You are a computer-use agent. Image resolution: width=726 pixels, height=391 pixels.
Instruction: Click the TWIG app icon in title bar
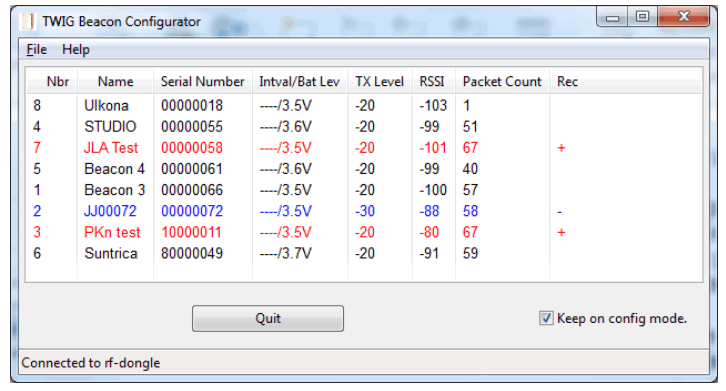[27, 21]
